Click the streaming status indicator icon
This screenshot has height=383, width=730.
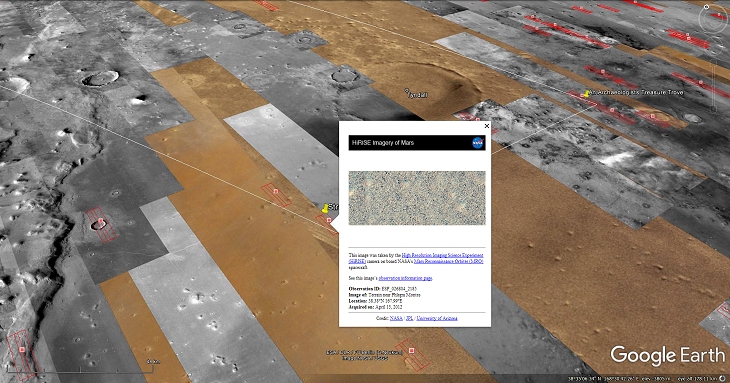click(x=723, y=379)
